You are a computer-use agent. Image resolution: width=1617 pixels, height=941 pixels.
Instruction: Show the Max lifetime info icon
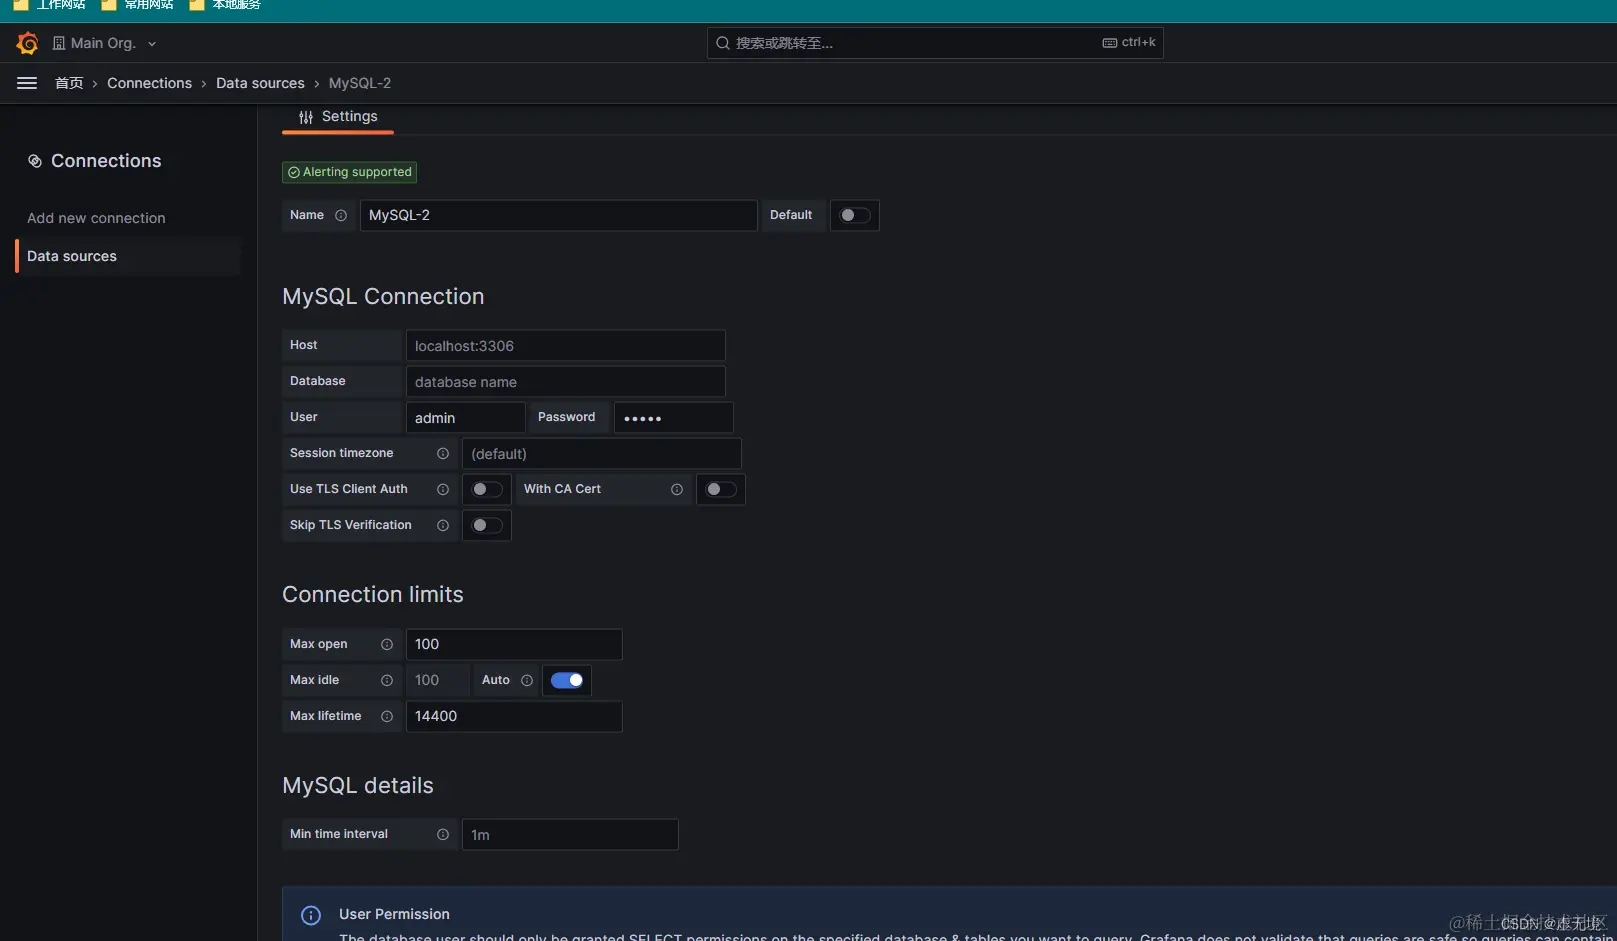pos(387,716)
